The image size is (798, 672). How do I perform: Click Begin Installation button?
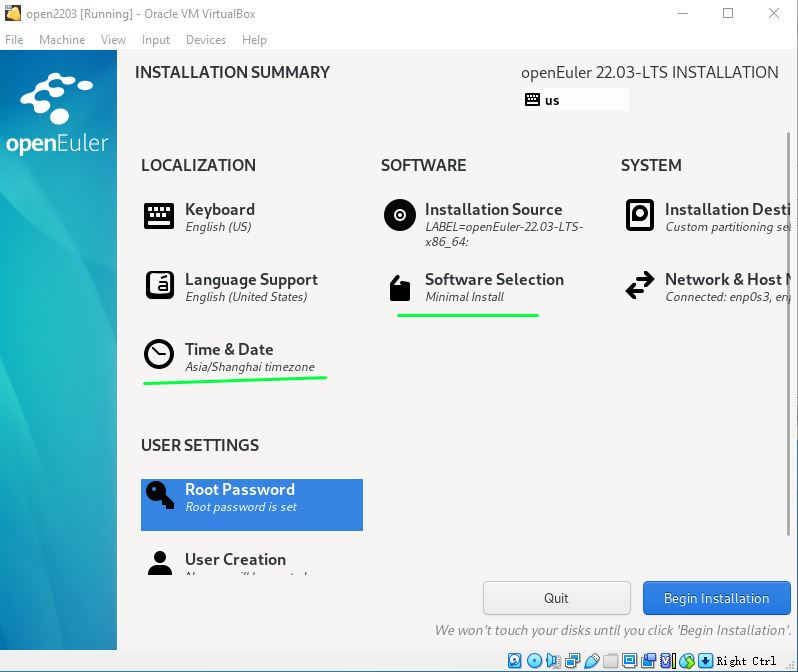pos(717,598)
